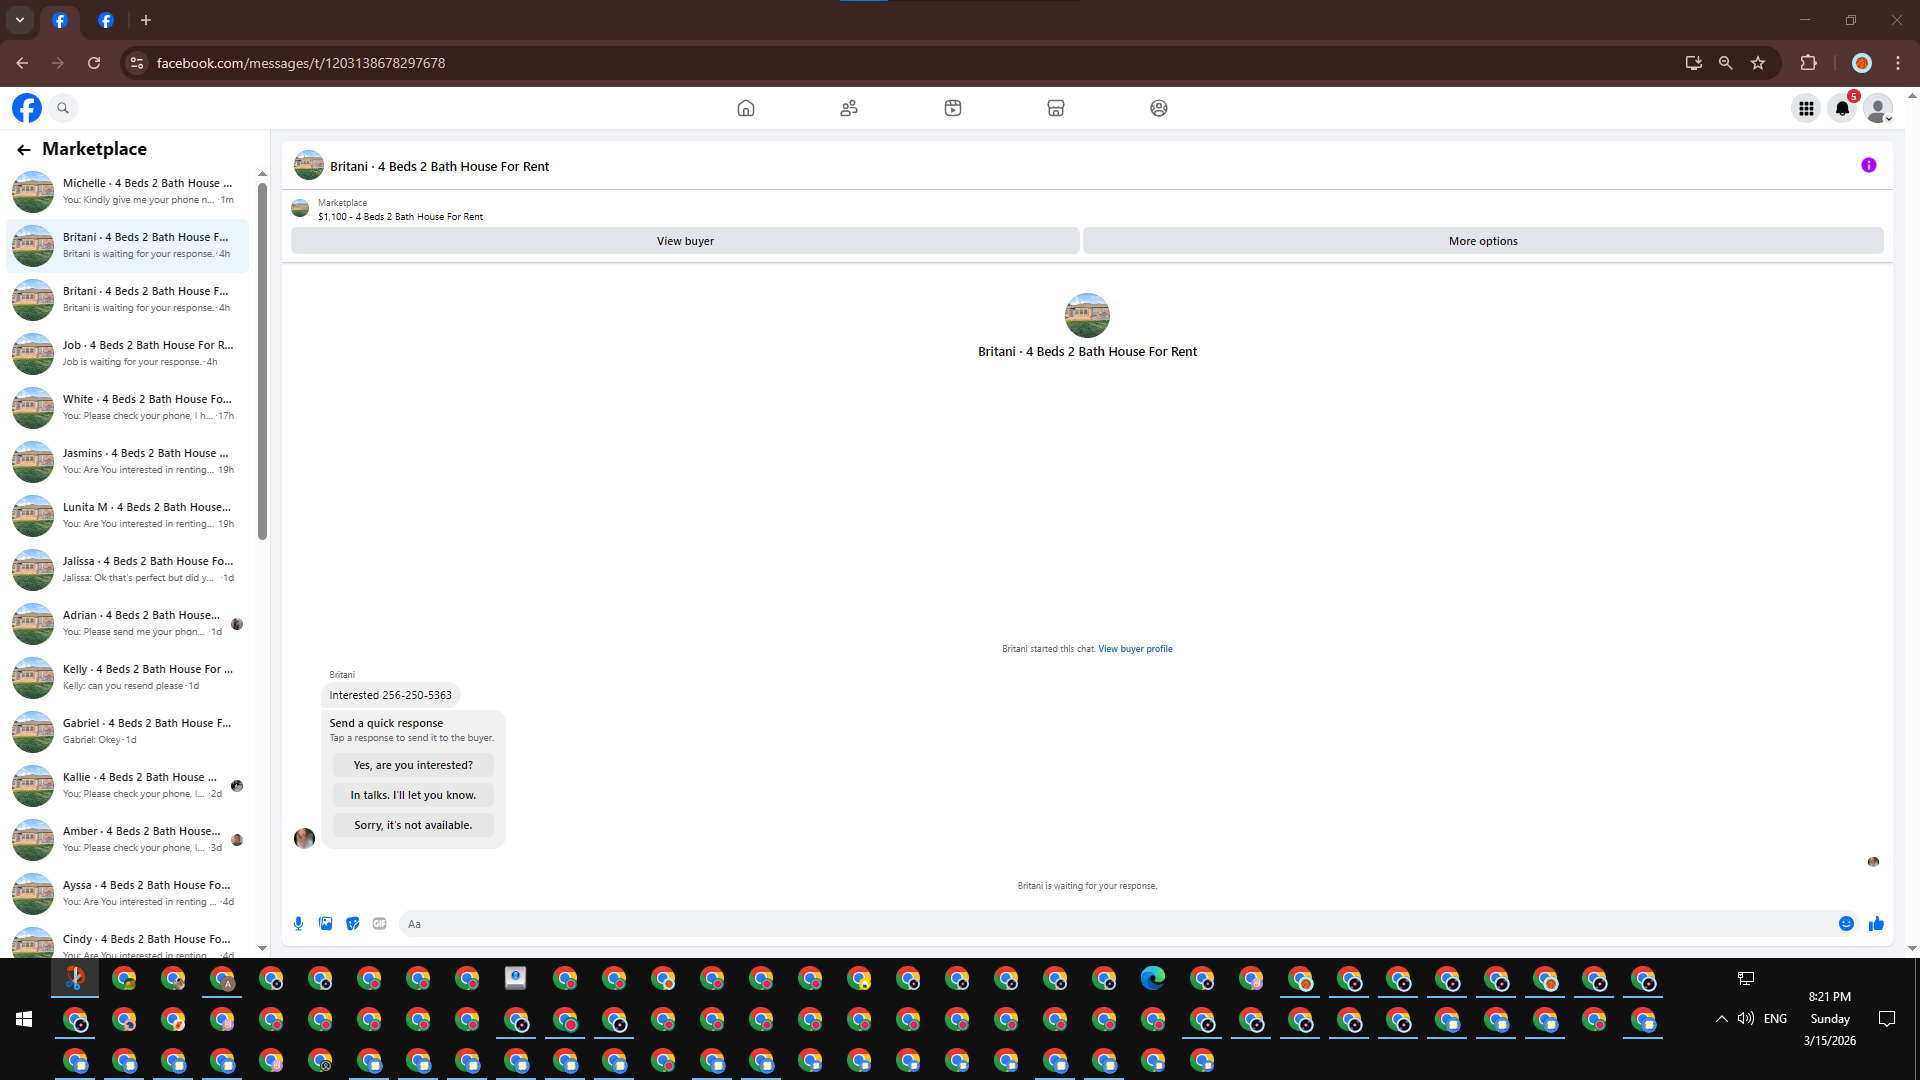Screen dimensions: 1920x1080
Task: Open Facebook search magnifier
Action: [63, 108]
